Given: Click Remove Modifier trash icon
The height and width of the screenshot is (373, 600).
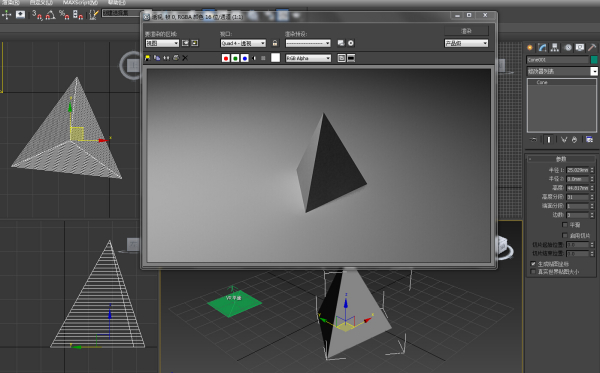Looking at the screenshot, I should [574, 140].
